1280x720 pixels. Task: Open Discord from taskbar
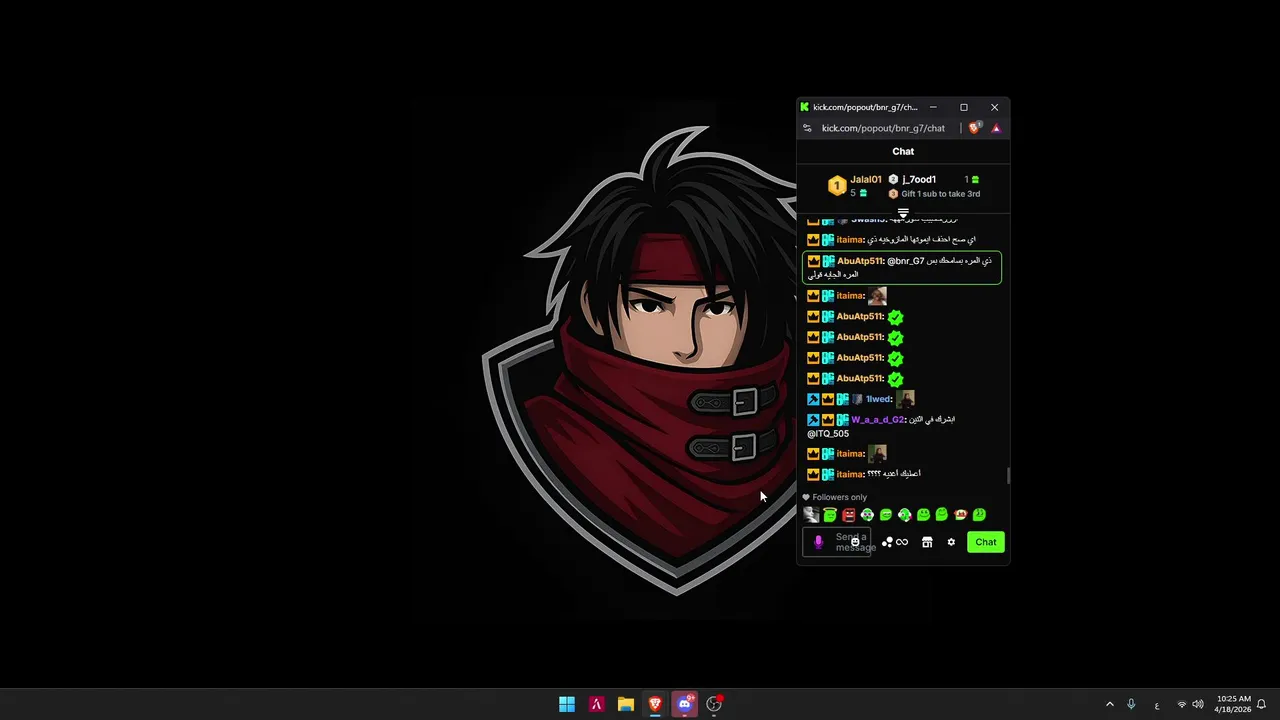pyautogui.click(x=685, y=704)
